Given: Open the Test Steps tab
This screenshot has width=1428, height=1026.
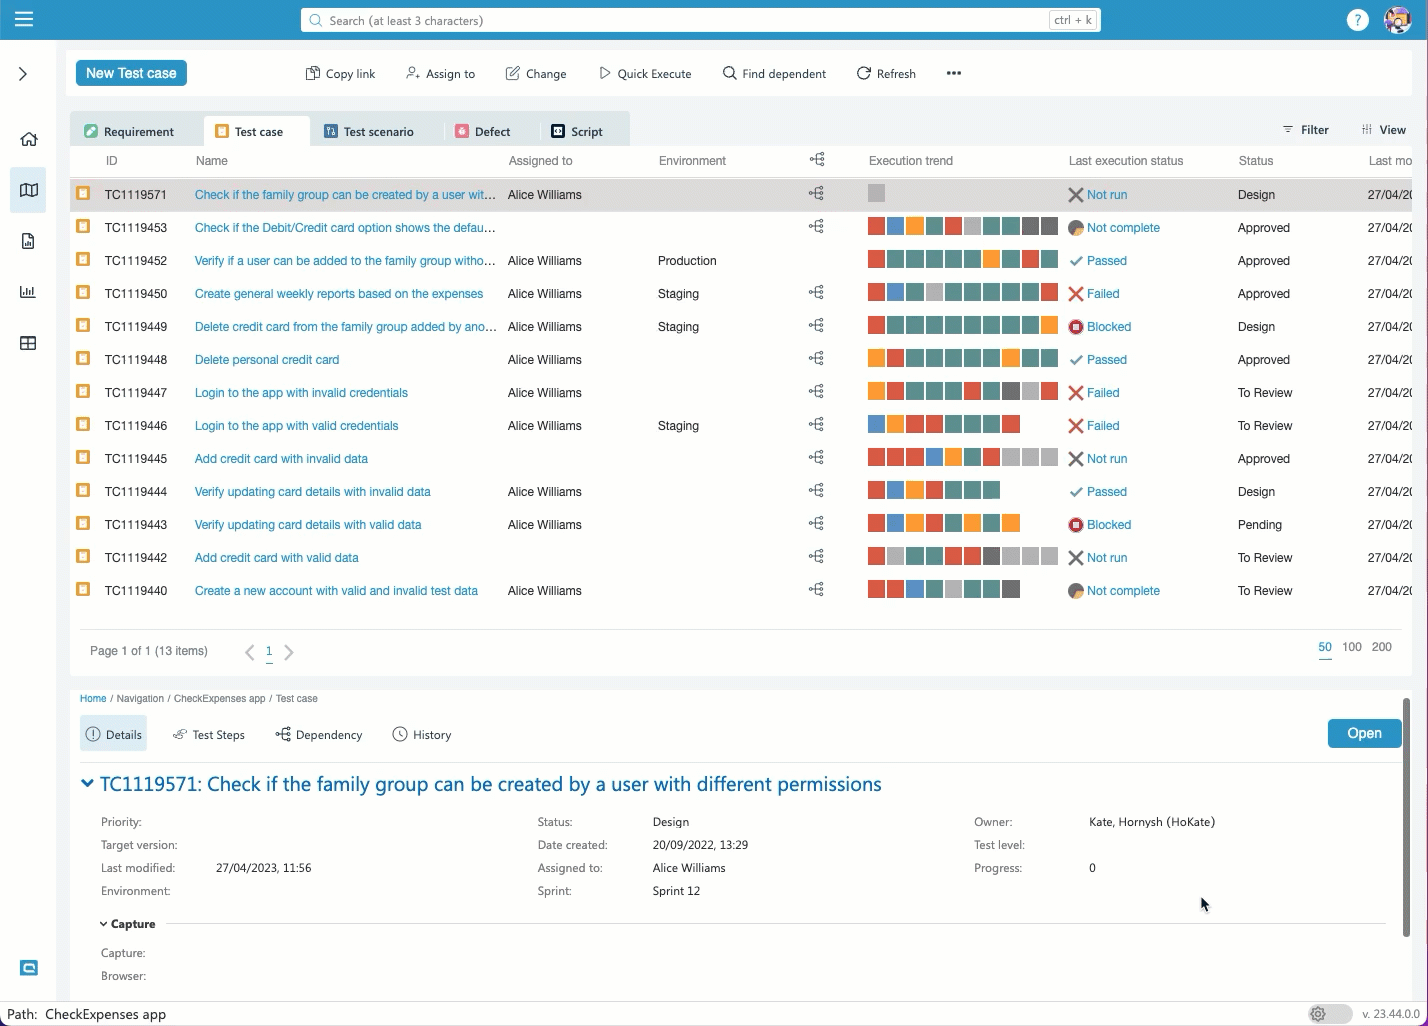Looking at the screenshot, I should (209, 735).
